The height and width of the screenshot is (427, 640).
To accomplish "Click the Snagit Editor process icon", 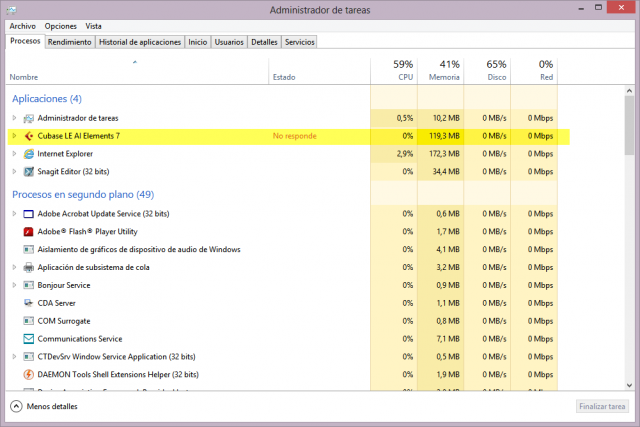I will (29, 172).
